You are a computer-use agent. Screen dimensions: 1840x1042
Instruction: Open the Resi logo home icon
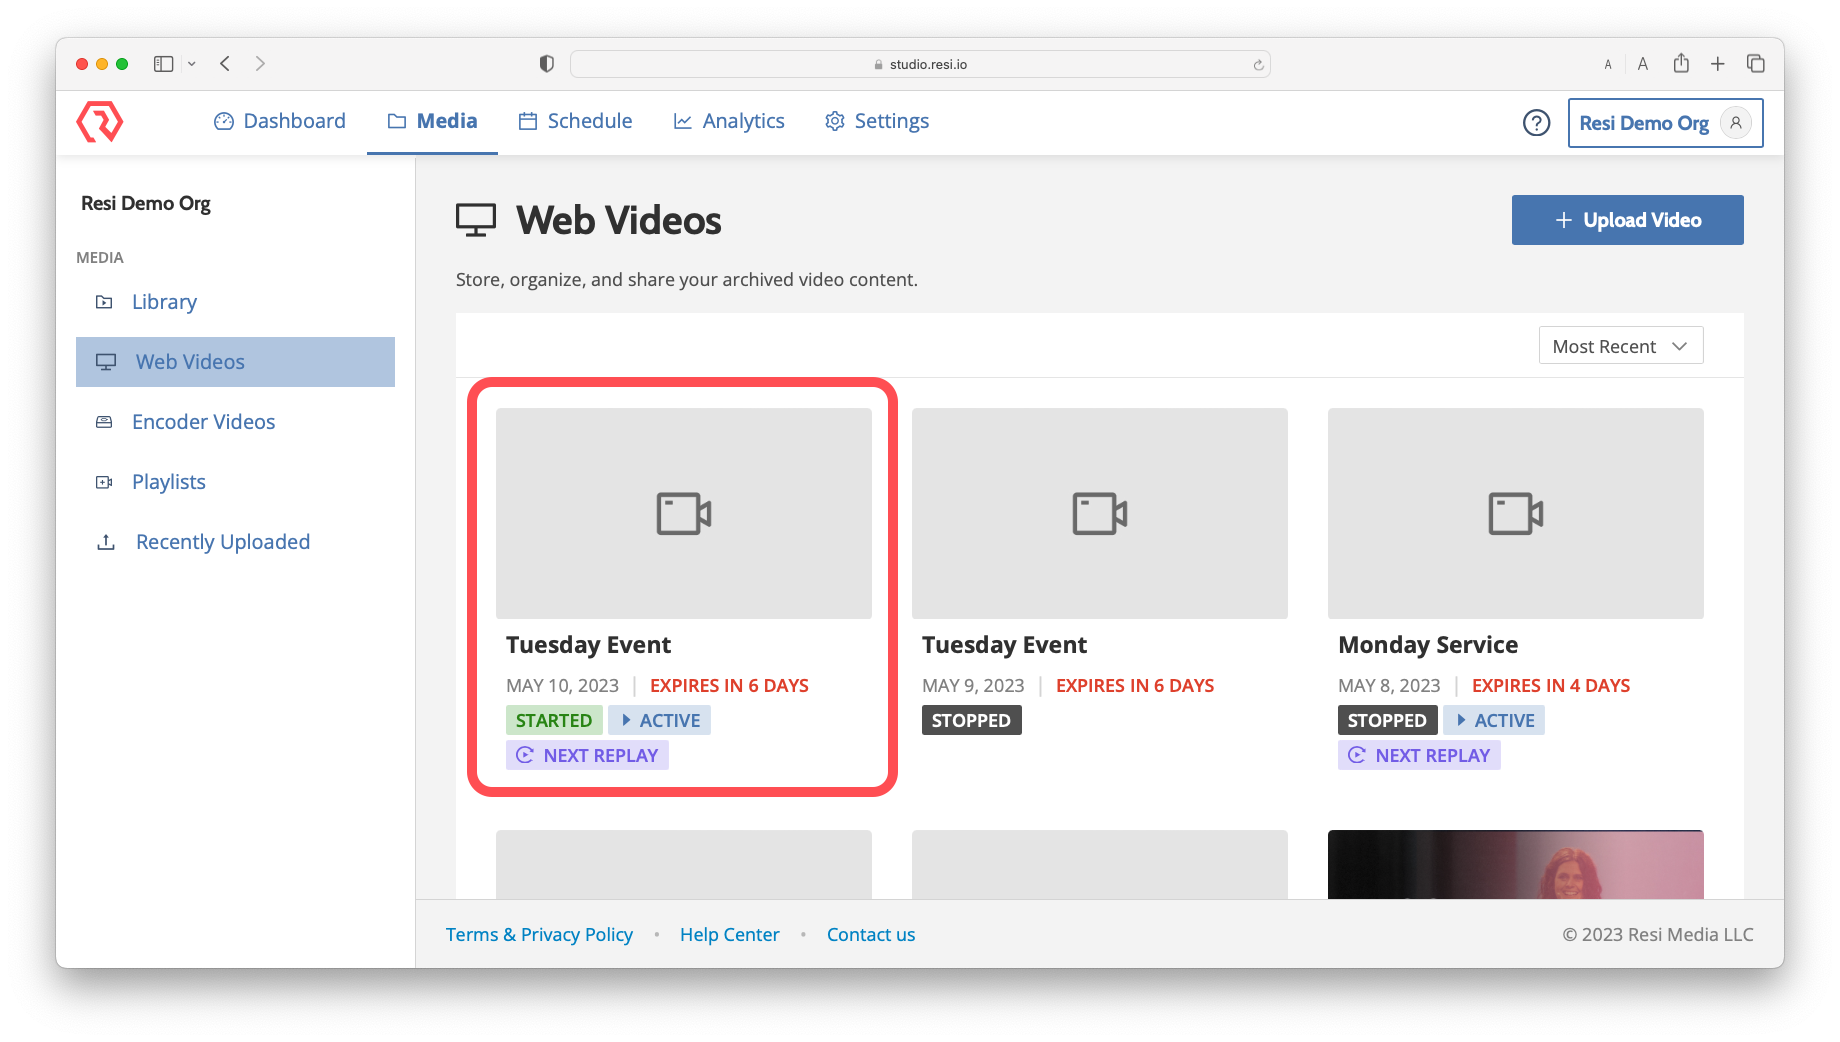pos(99,121)
